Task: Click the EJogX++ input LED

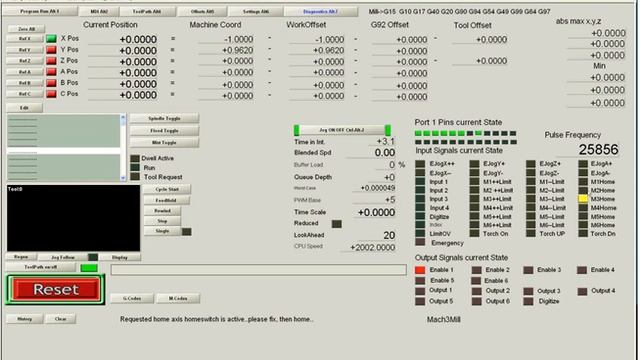Action: pos(420,164)
